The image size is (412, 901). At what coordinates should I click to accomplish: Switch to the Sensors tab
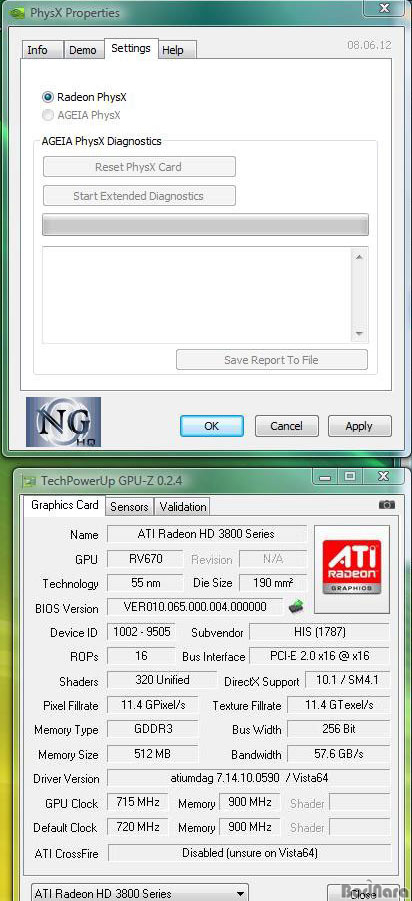(129, 507)
